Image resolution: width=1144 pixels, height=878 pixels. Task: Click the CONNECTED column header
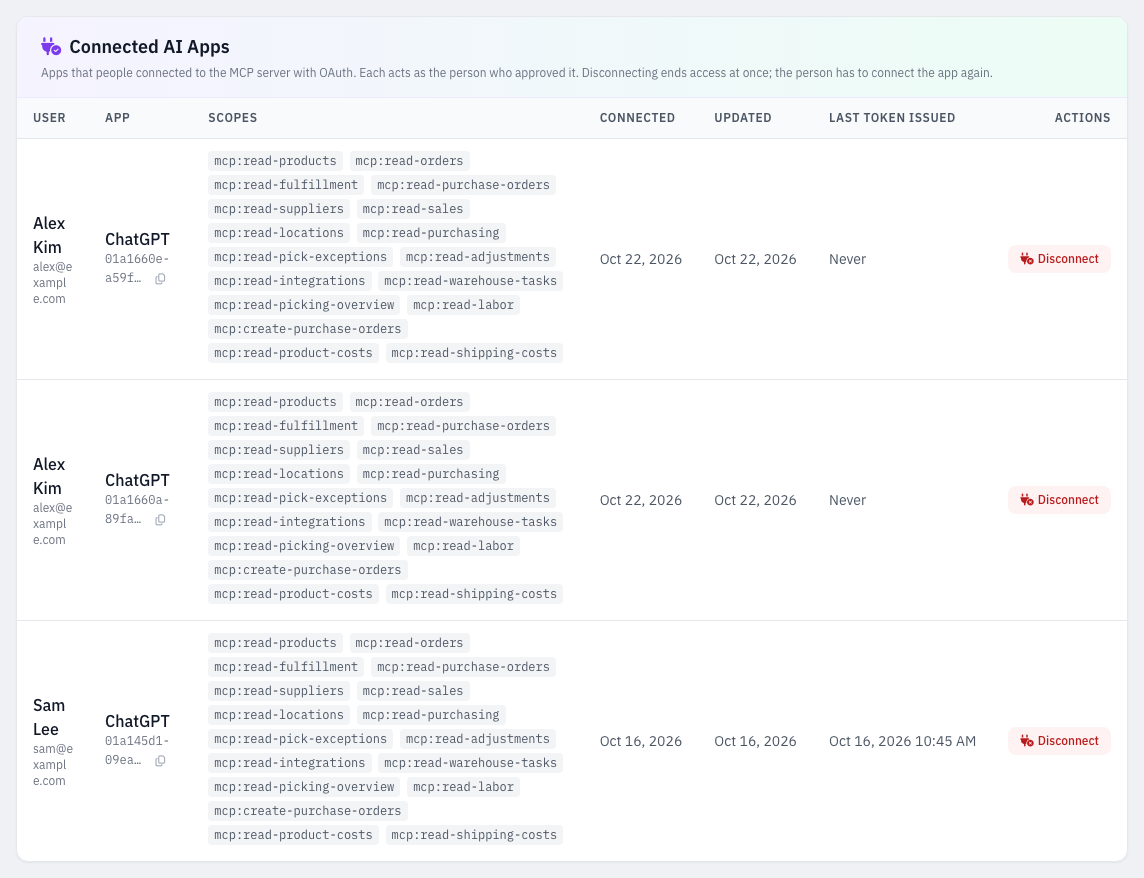[637, 118]
